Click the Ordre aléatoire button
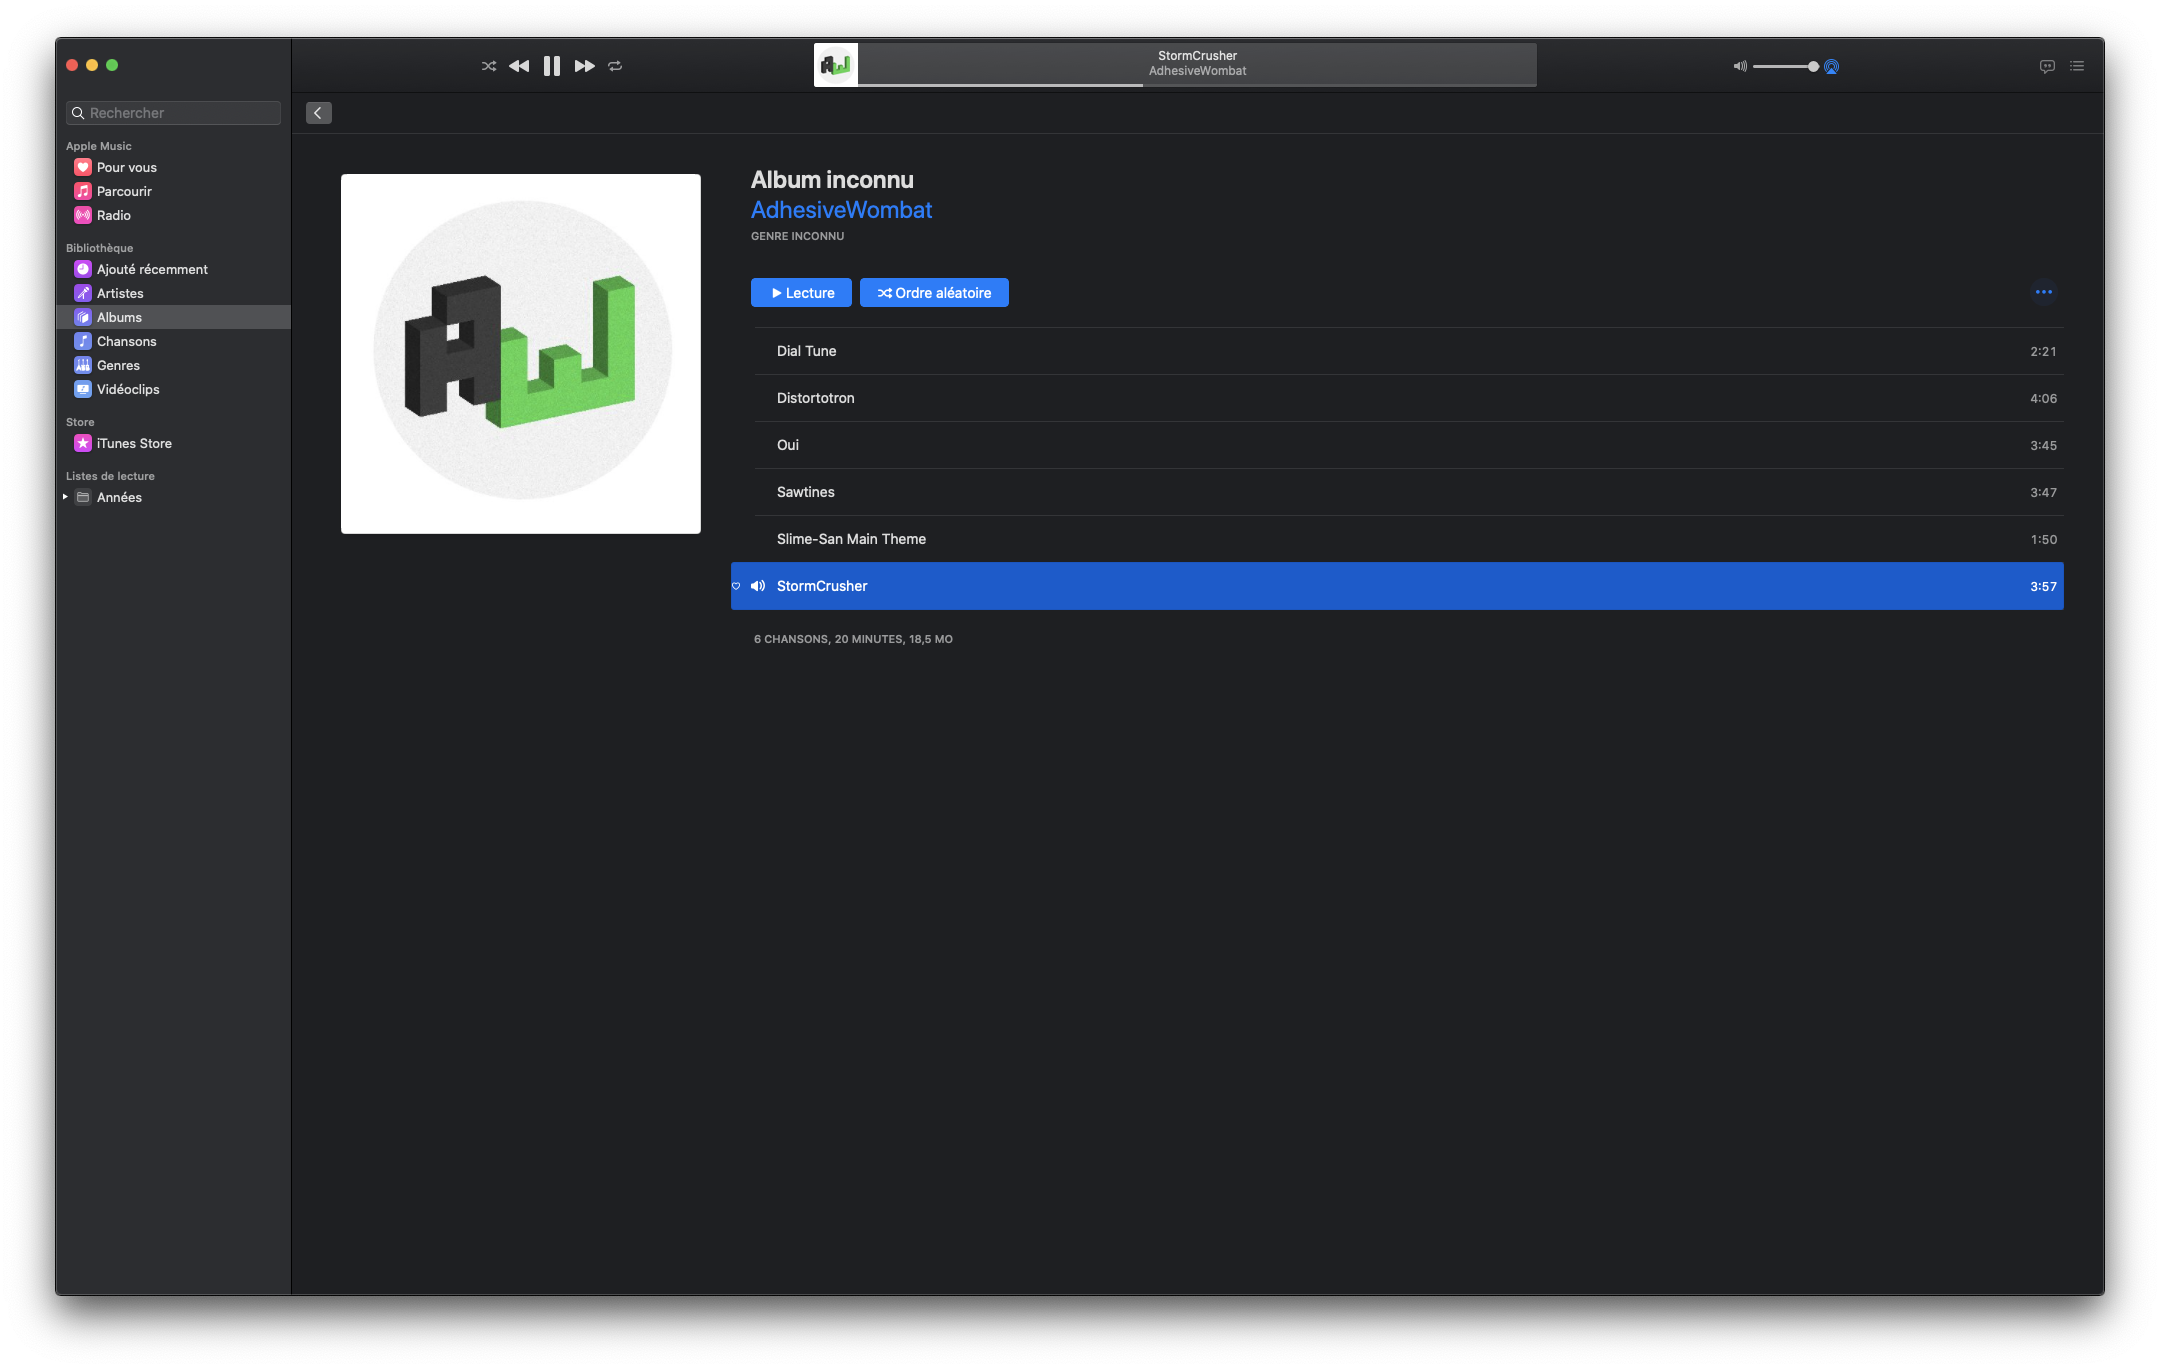The height and width of the screenshot is (1369, 2160). point(934,293)
